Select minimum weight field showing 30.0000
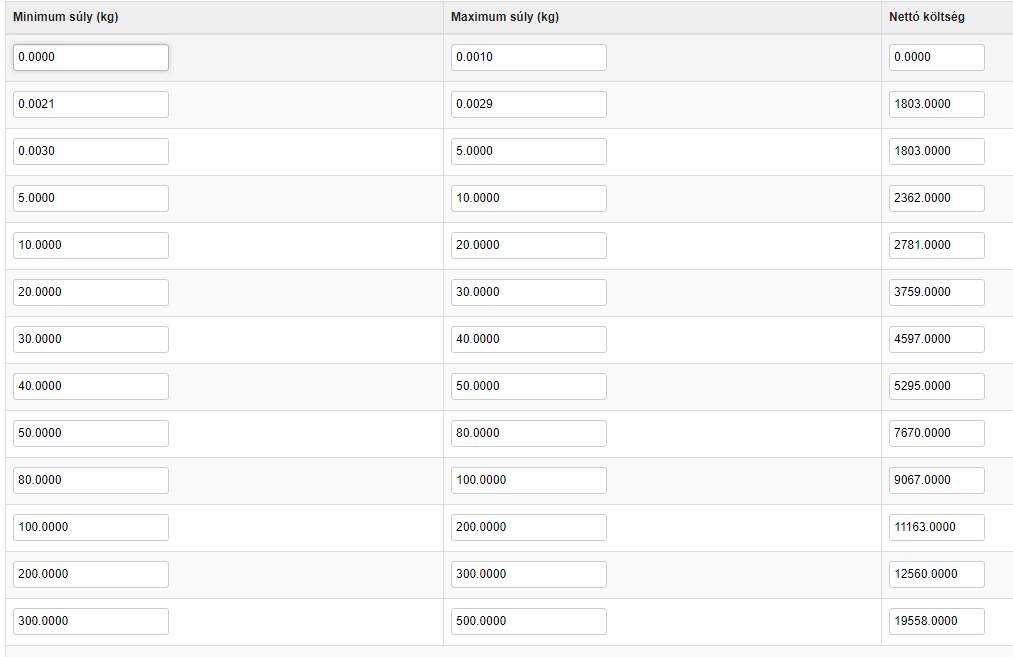The height and width of the screenshot is (657, 1013). pyautogui.click(x=90, y=339)
